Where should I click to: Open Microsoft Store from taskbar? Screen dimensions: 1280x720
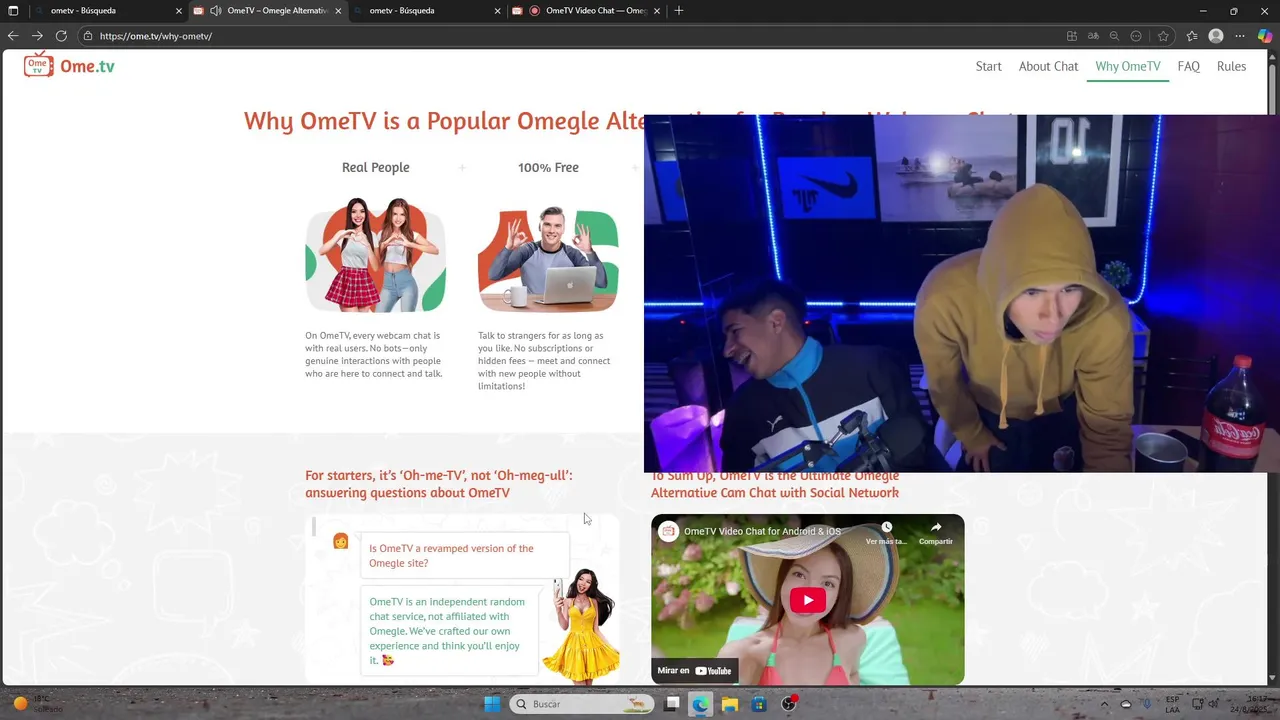(x=759, y=704)
